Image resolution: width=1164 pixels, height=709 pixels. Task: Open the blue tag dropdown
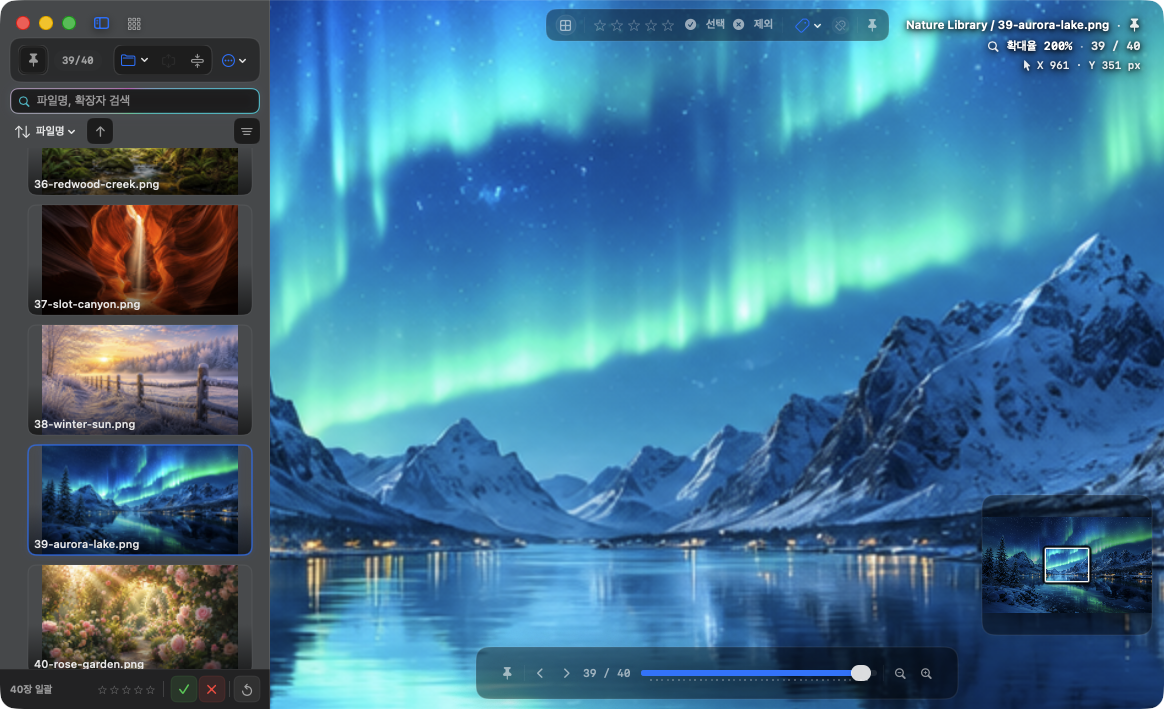(808, 25)
